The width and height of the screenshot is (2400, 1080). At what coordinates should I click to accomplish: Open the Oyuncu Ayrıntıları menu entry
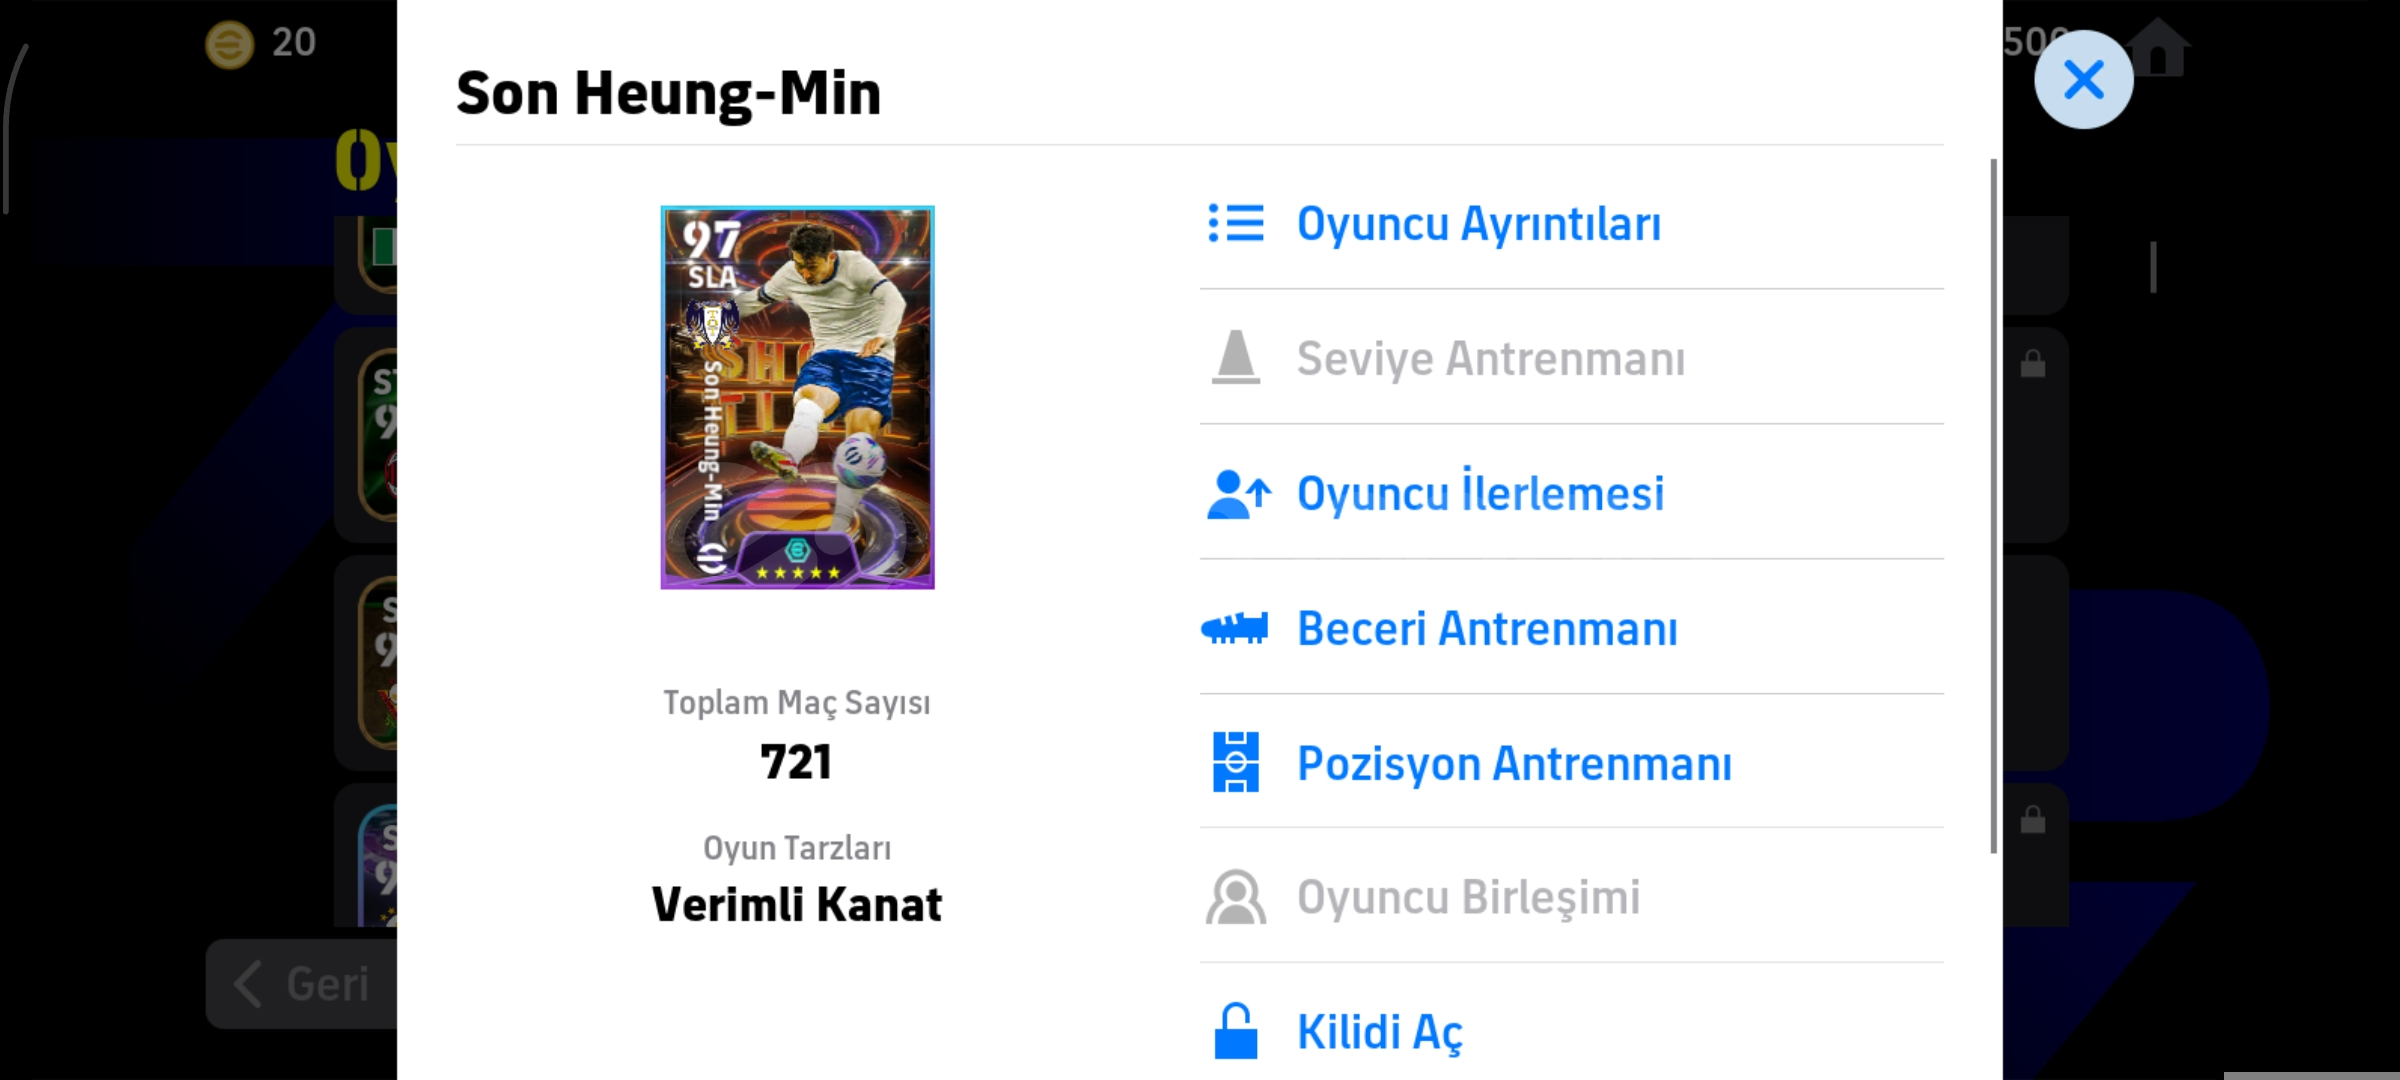pyautogui.click(x=1478, y=224)
